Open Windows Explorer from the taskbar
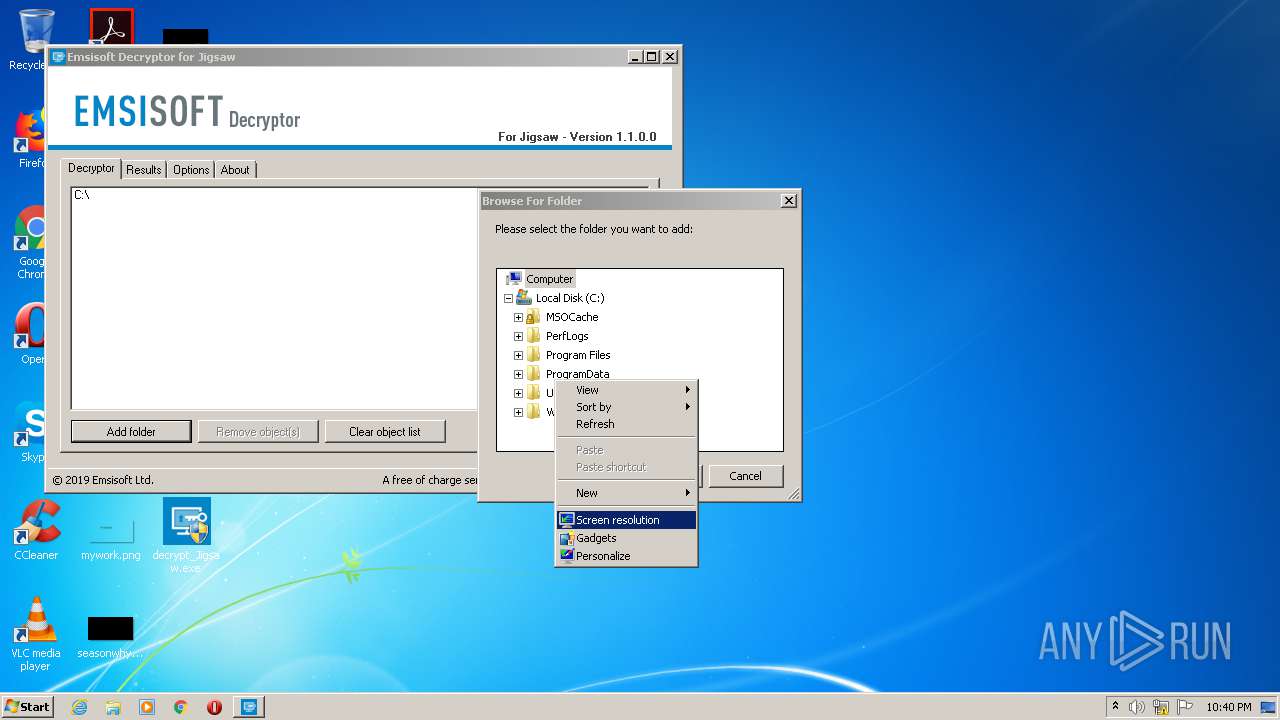This screenshot has width=1280, height=720. (x=113, y=707)
